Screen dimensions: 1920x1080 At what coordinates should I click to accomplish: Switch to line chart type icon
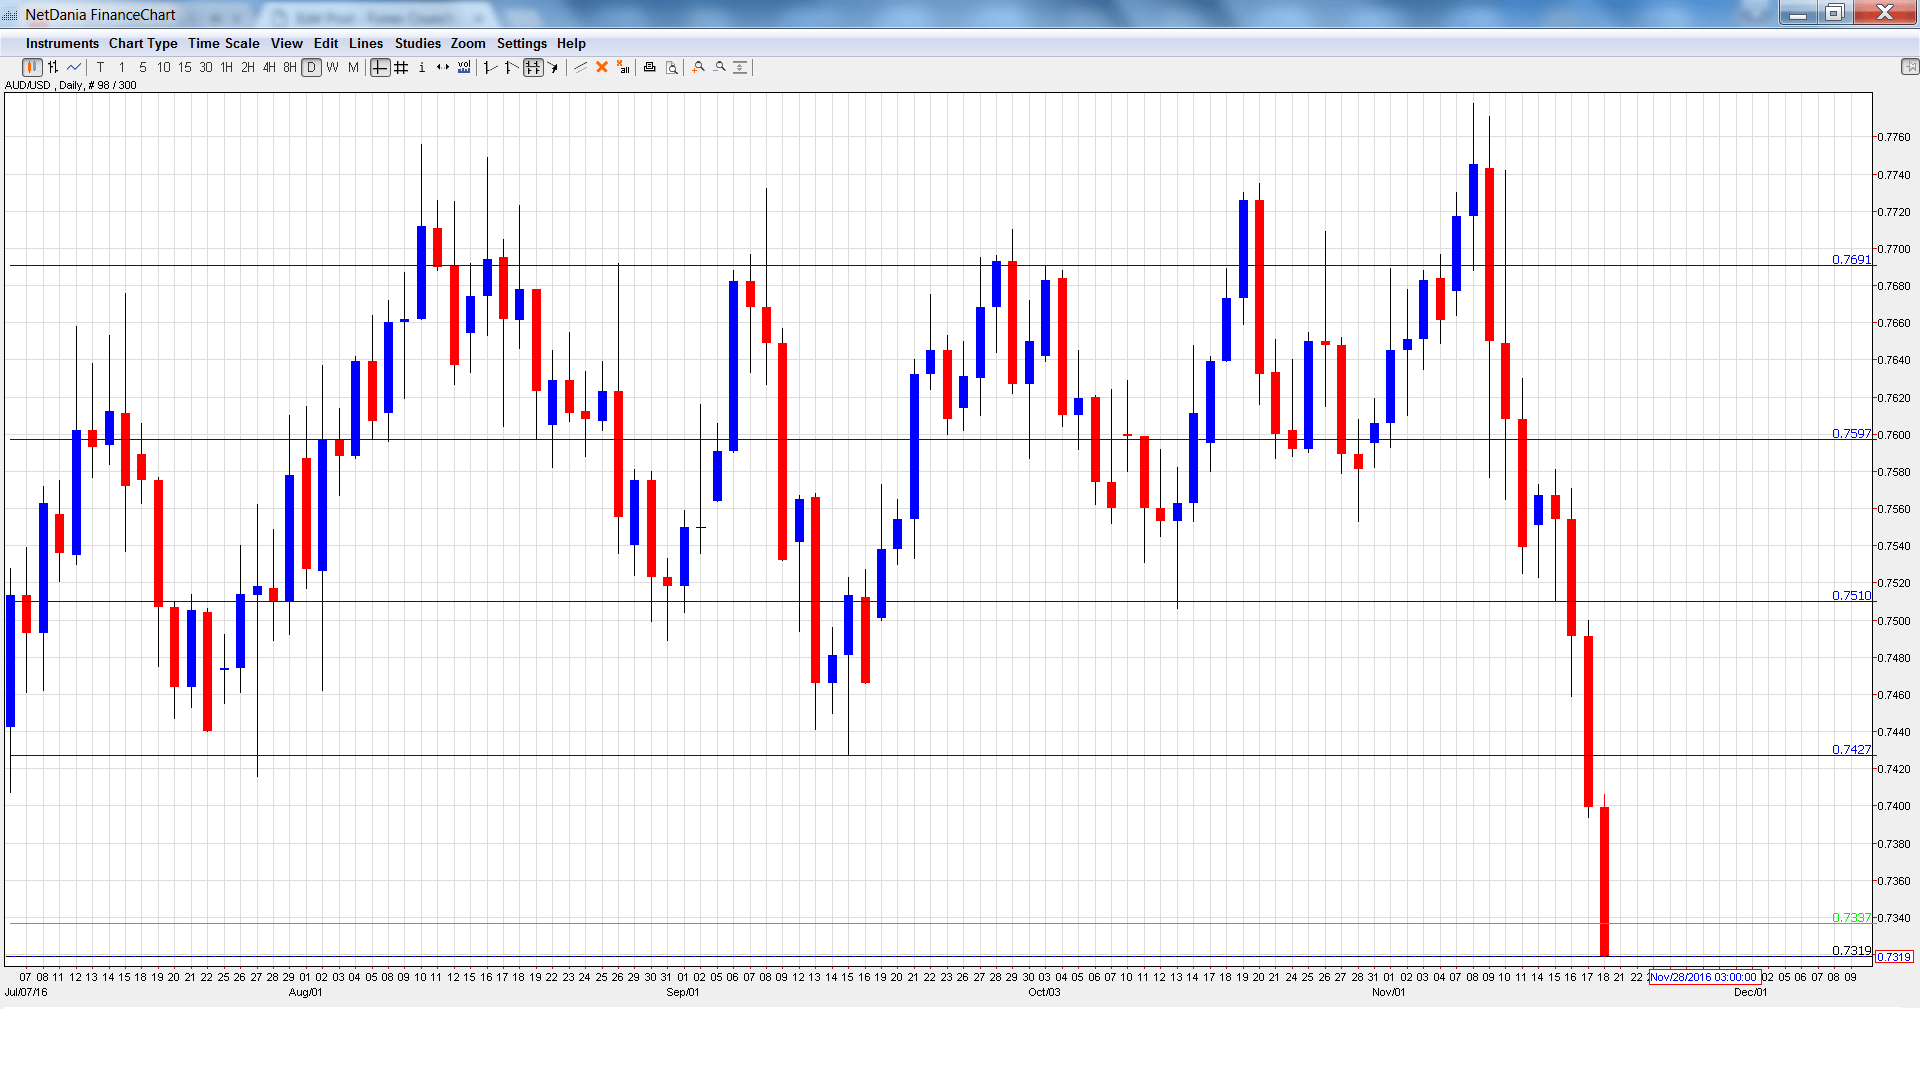point(74,67)
